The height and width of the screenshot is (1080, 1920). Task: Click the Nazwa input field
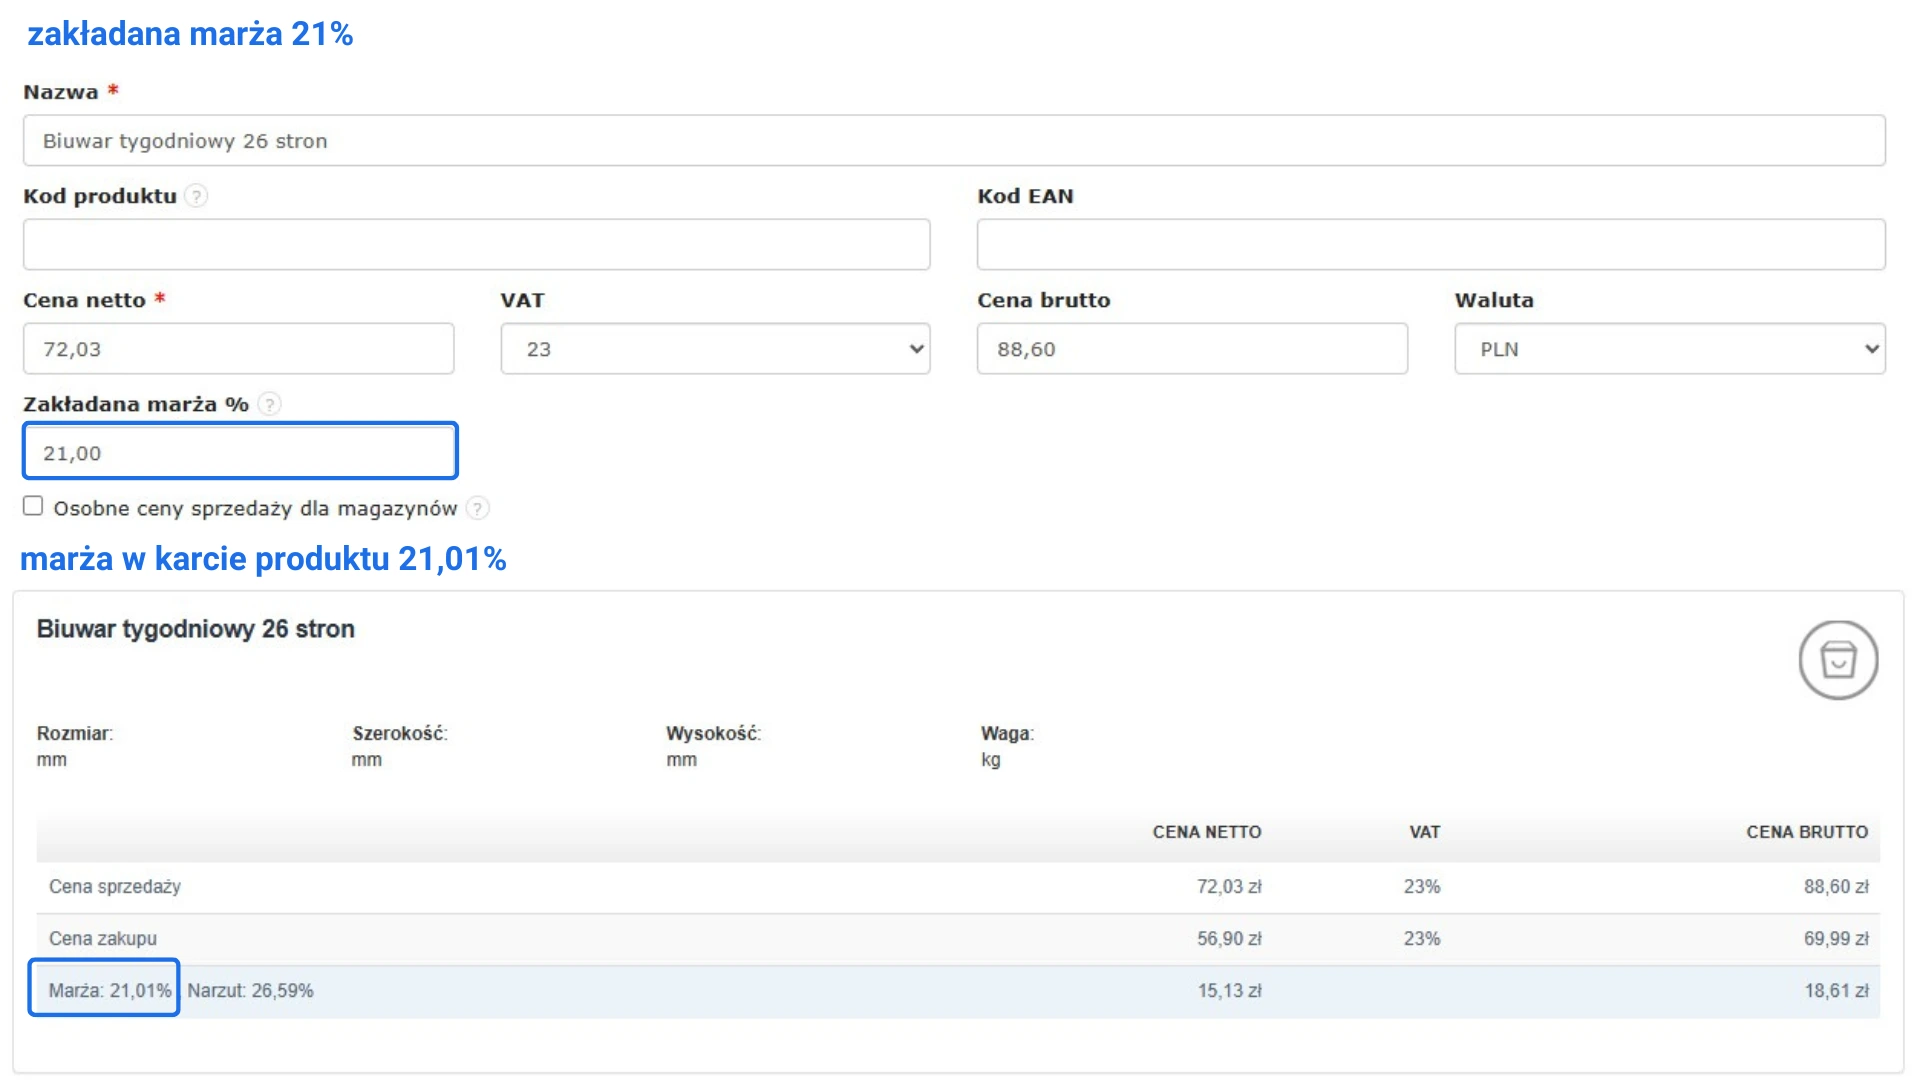(953, 141)
